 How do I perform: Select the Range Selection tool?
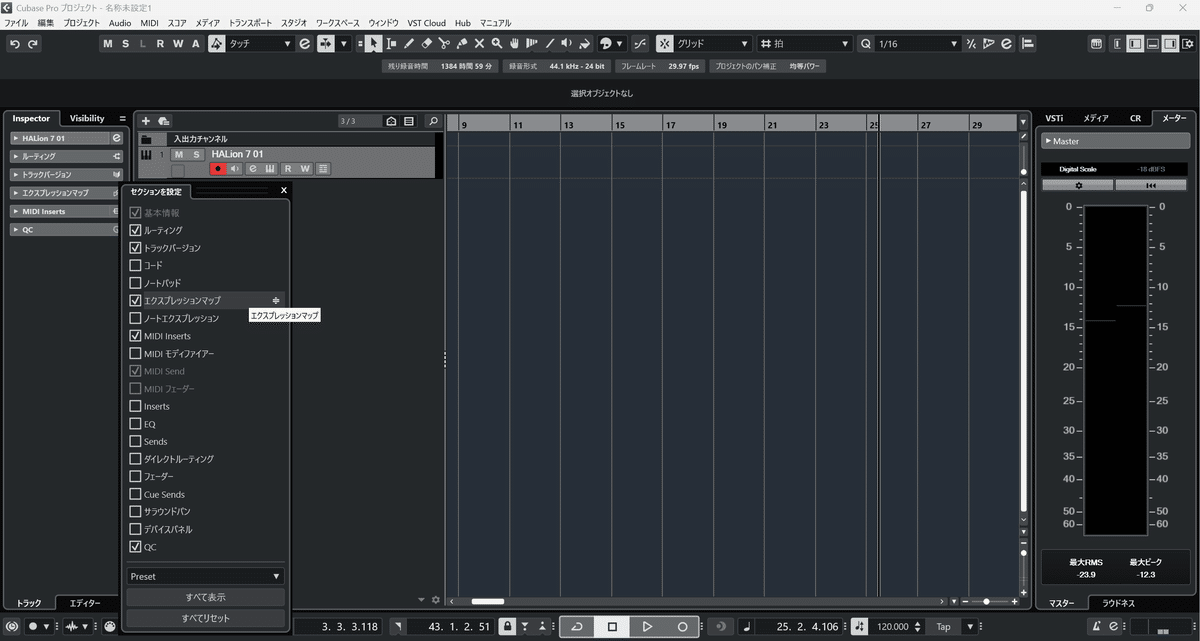pos(391,44)
